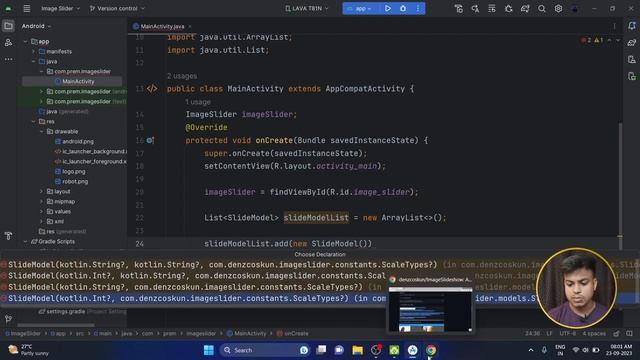Screen dimensions: 640x360
Task: Start debugging with the bug icon
Action: (403, 8)
